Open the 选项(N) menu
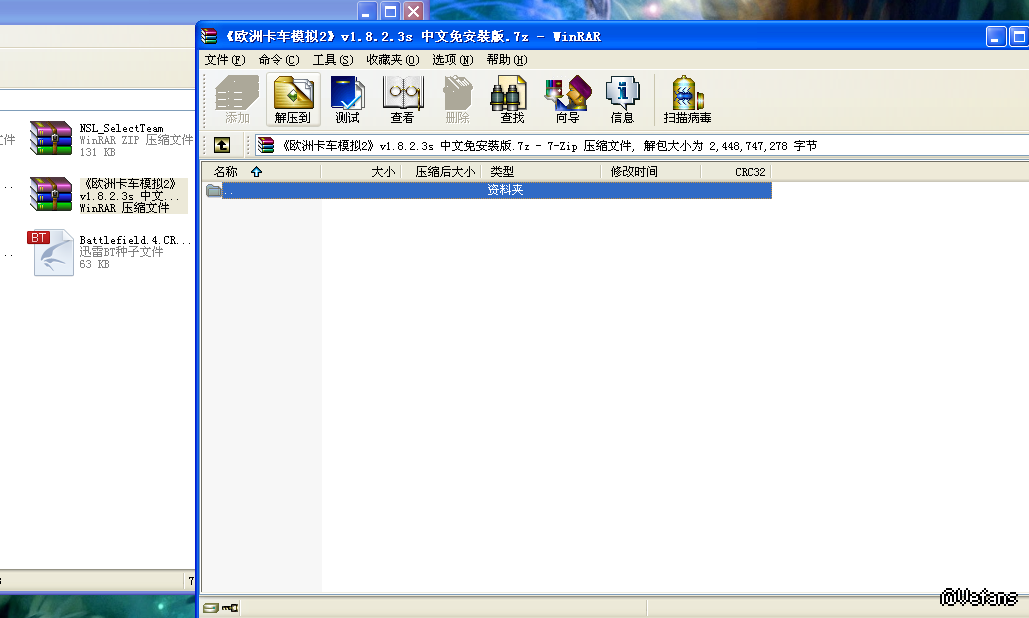Image resolution: width=1029 pixels, height=618 pixels. [x=452, y=60]
